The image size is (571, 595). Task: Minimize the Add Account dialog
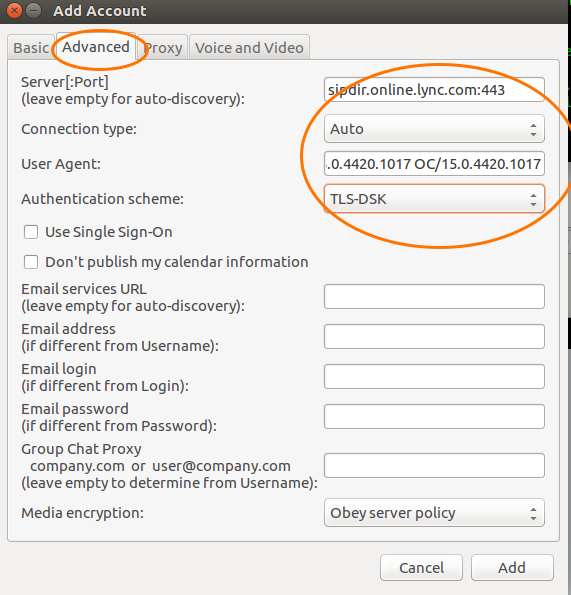point(34,11)
